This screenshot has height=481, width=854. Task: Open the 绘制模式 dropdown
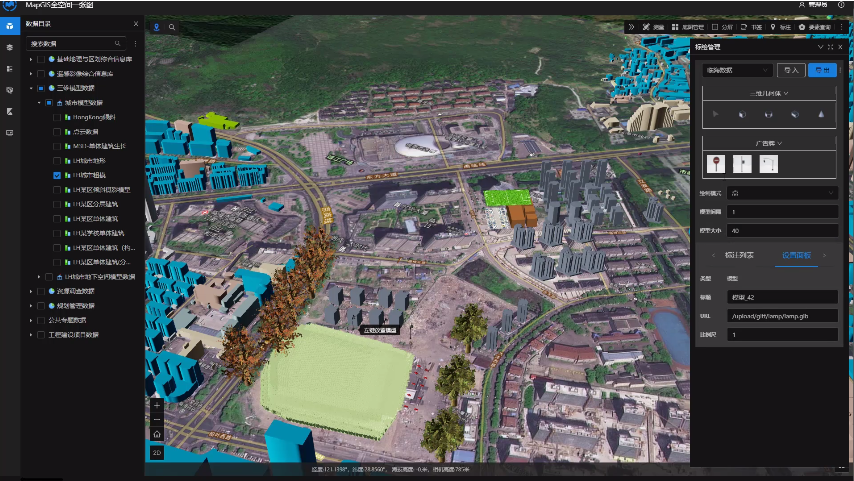coord(782,193)
